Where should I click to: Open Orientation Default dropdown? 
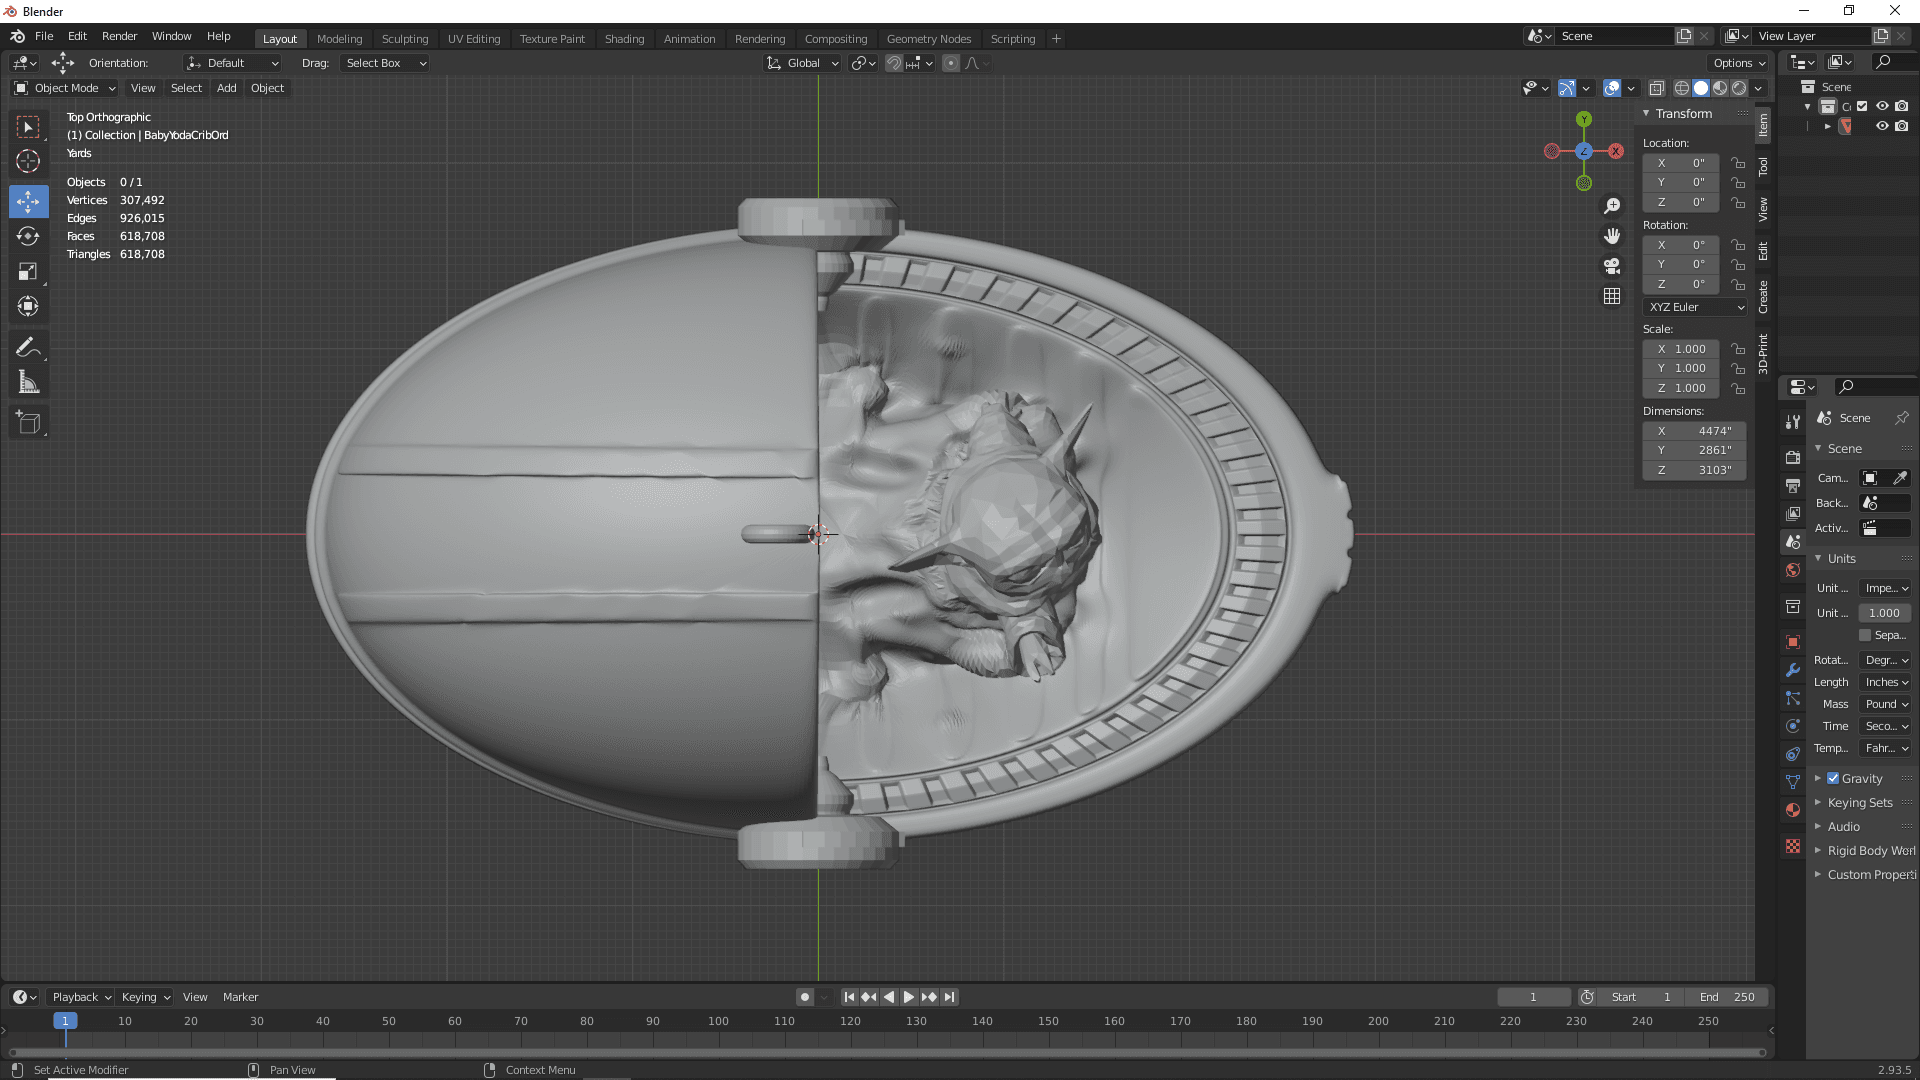232,63
